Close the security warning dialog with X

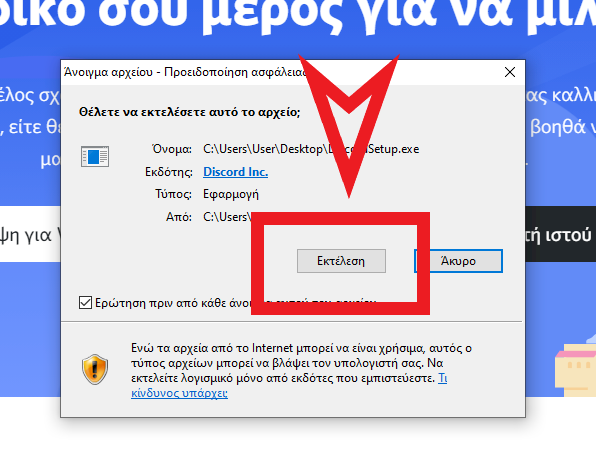pyautogui.click(x=510, y=72)
